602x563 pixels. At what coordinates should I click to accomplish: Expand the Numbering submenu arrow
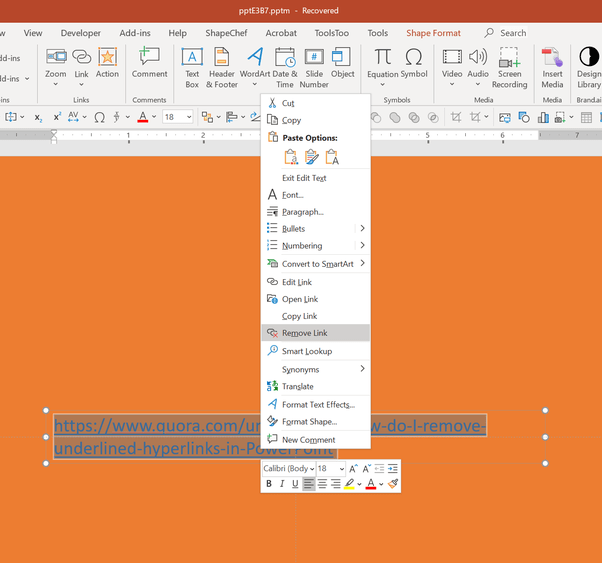point(362,245)
